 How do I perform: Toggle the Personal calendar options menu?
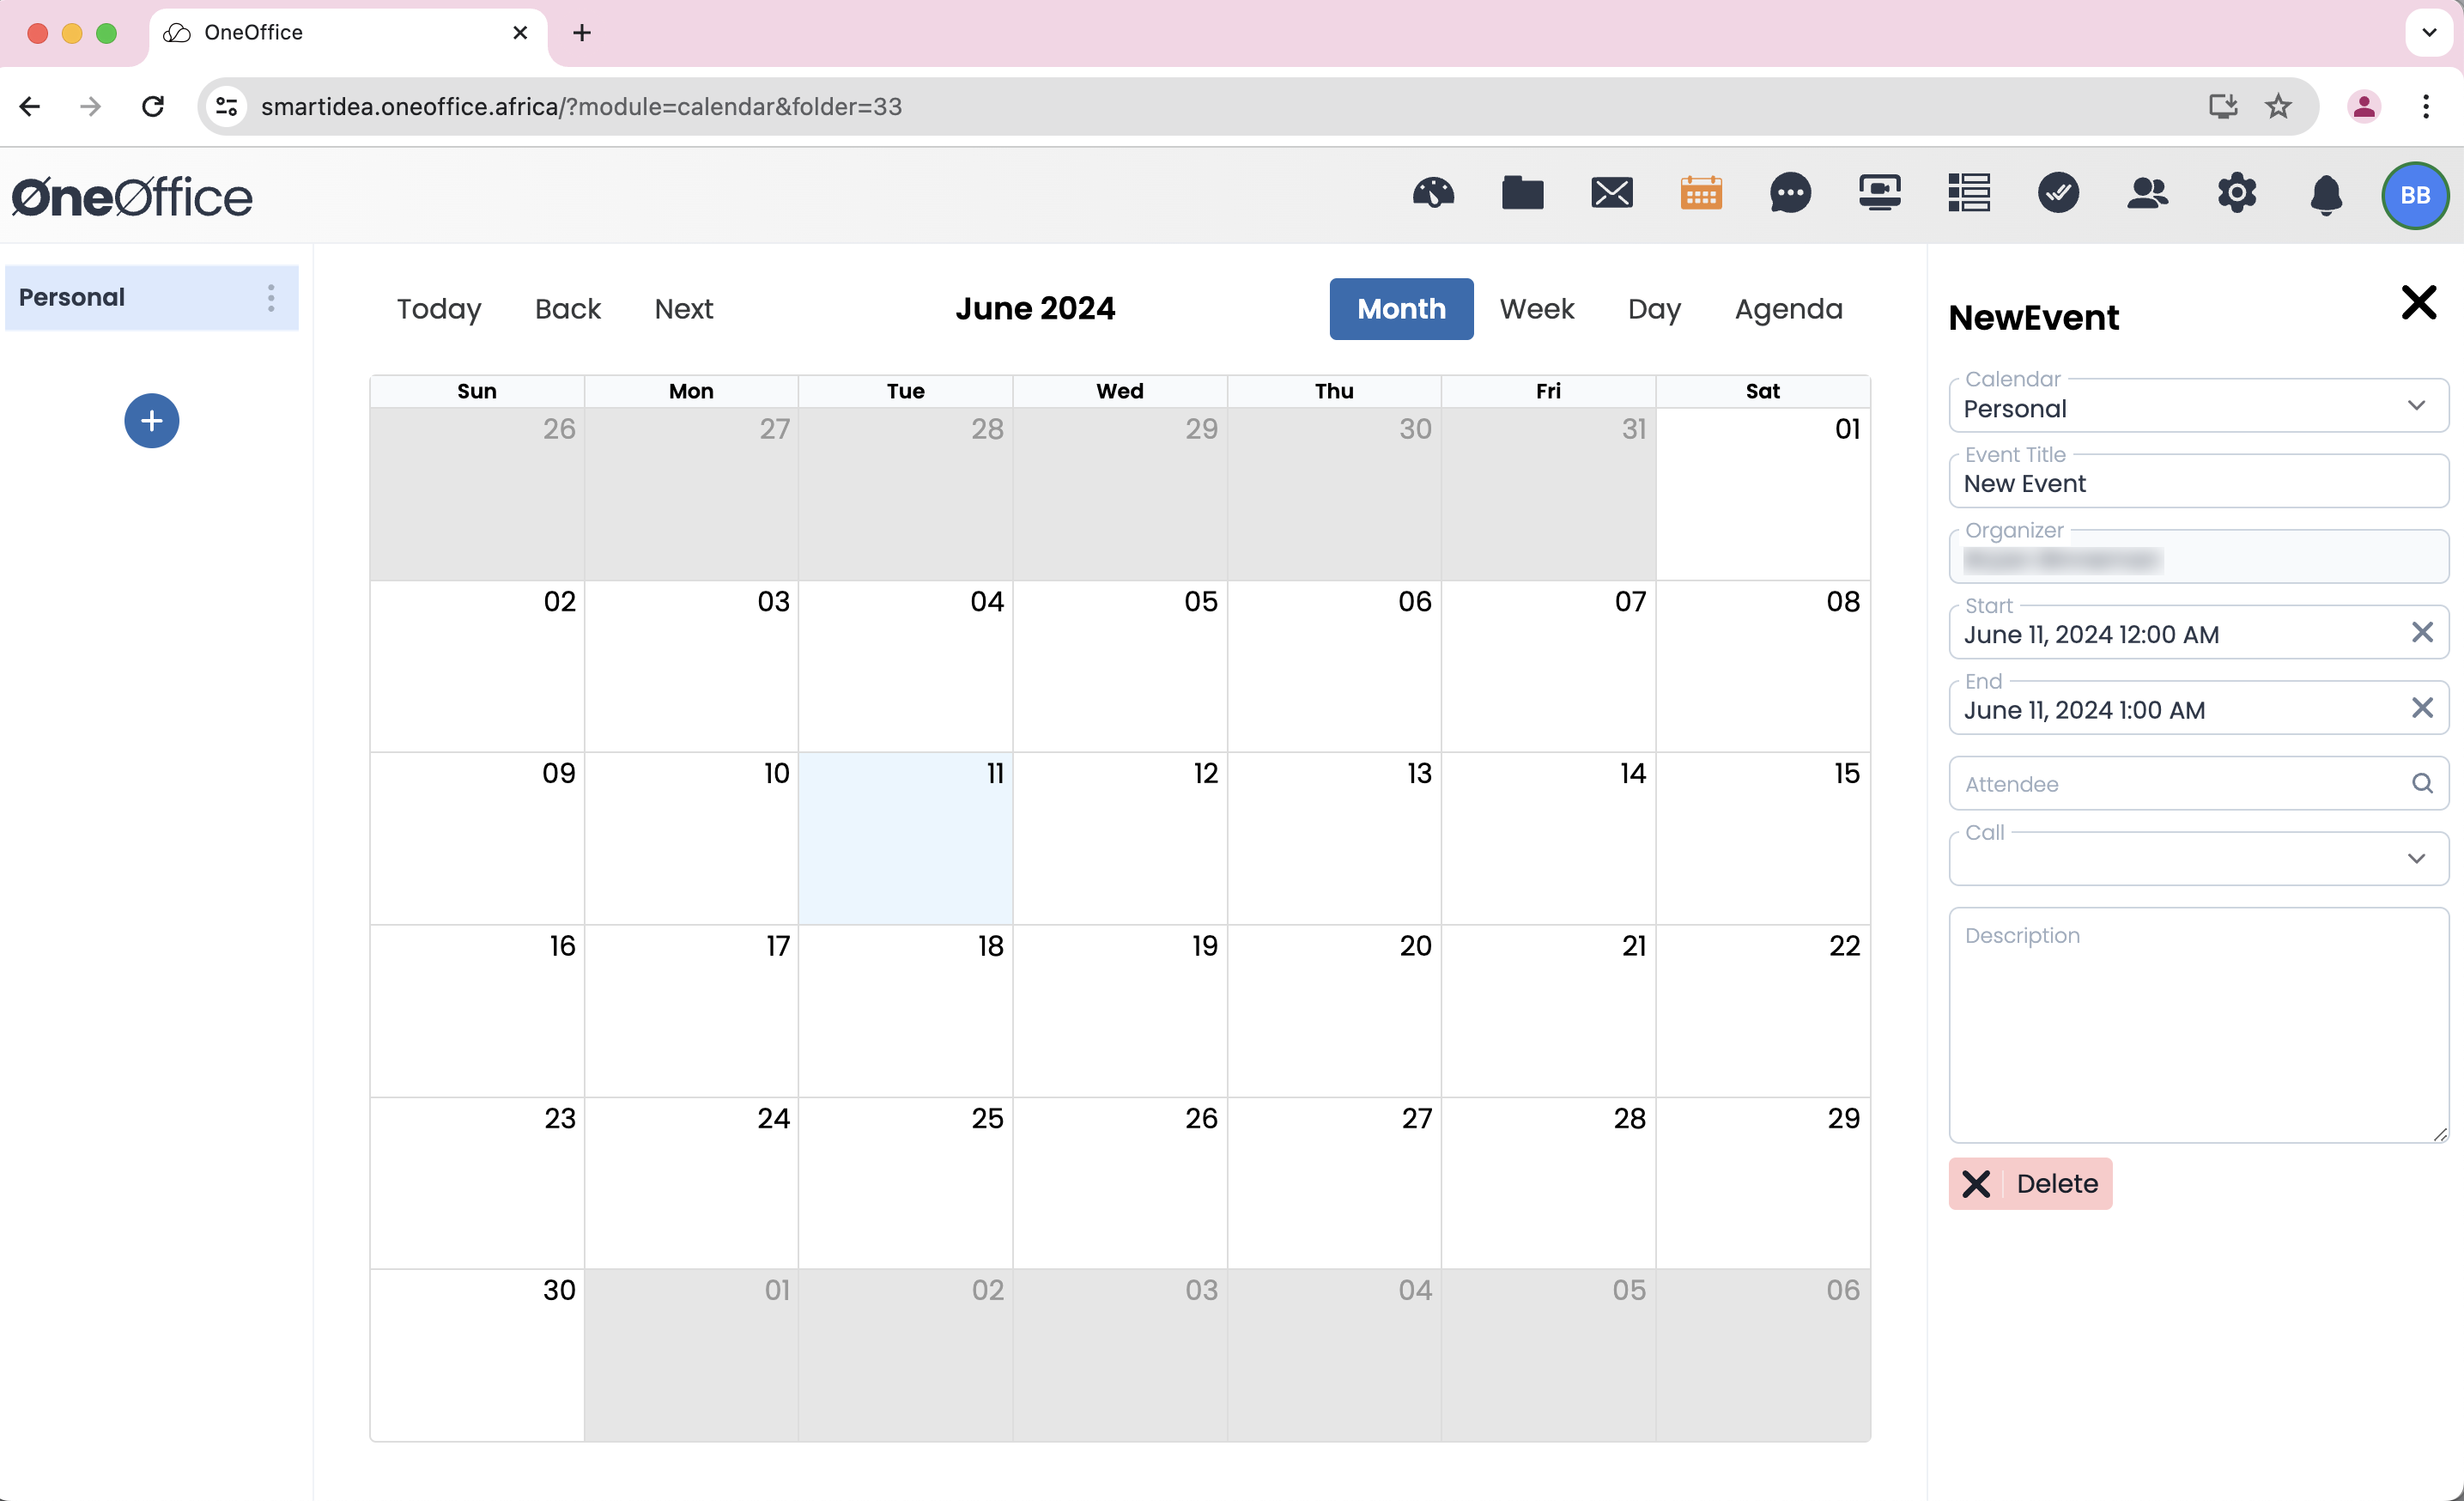271,295
